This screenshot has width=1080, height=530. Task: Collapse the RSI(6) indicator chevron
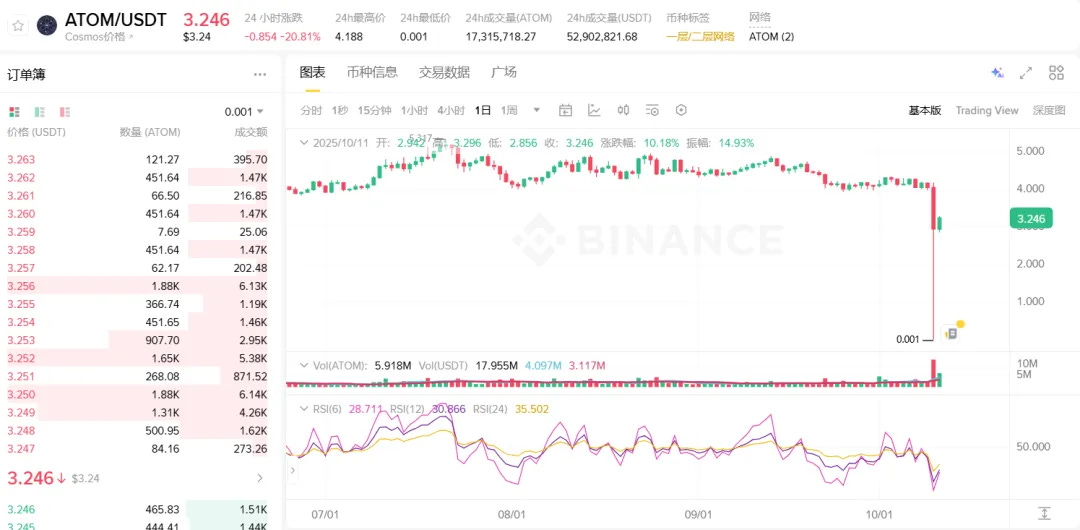pyautogui.click(x=304, y=409)
